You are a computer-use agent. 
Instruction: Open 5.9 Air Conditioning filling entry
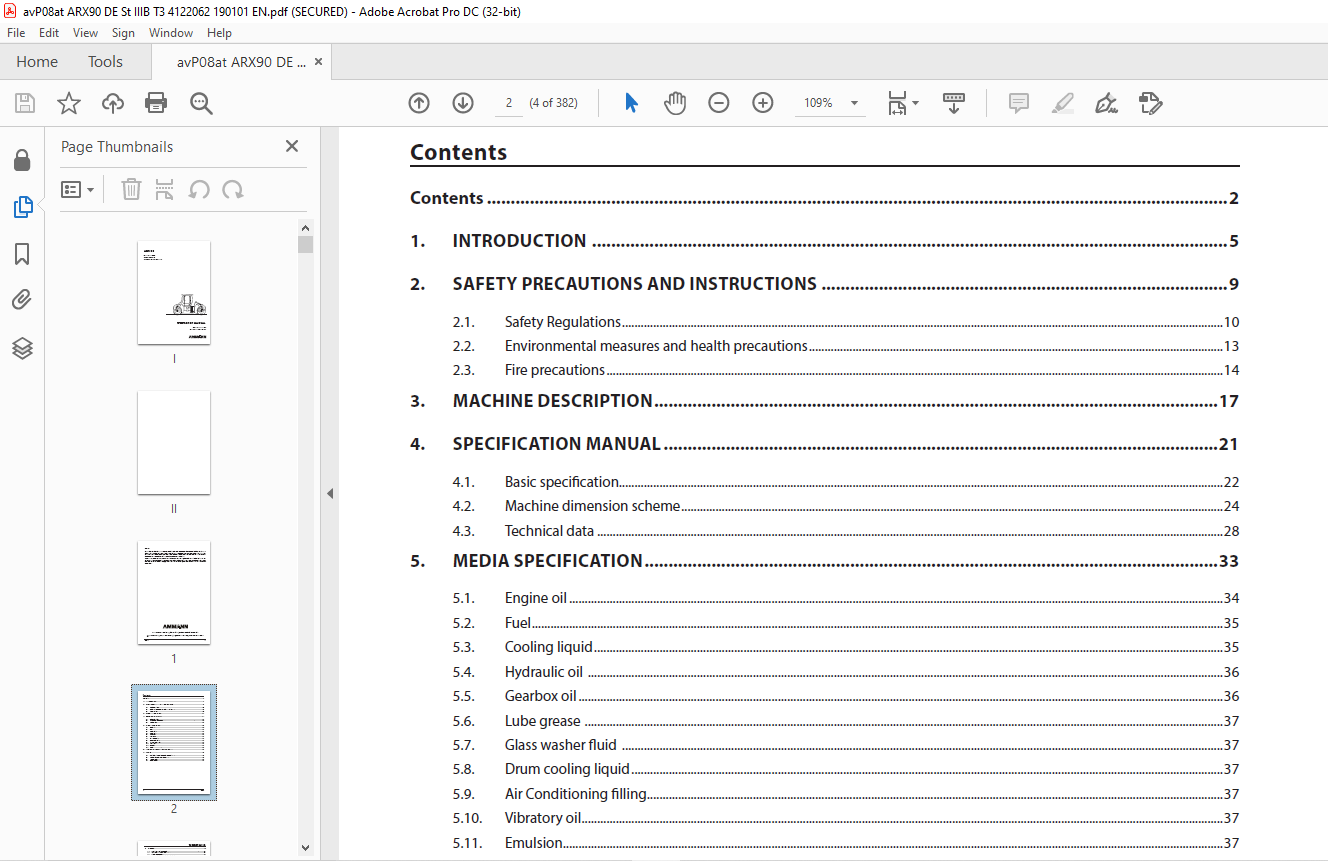(x=845, y=794)
